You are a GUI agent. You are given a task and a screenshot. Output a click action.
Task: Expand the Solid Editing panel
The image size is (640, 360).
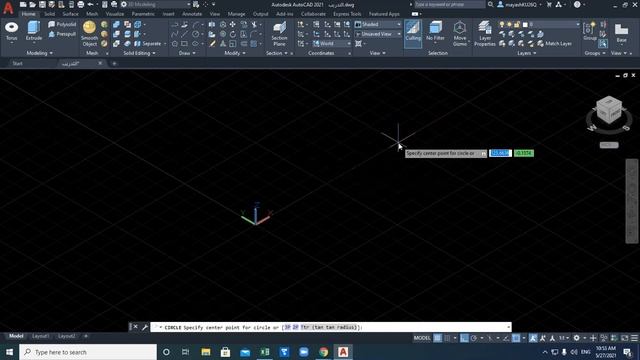coord(139,53)
